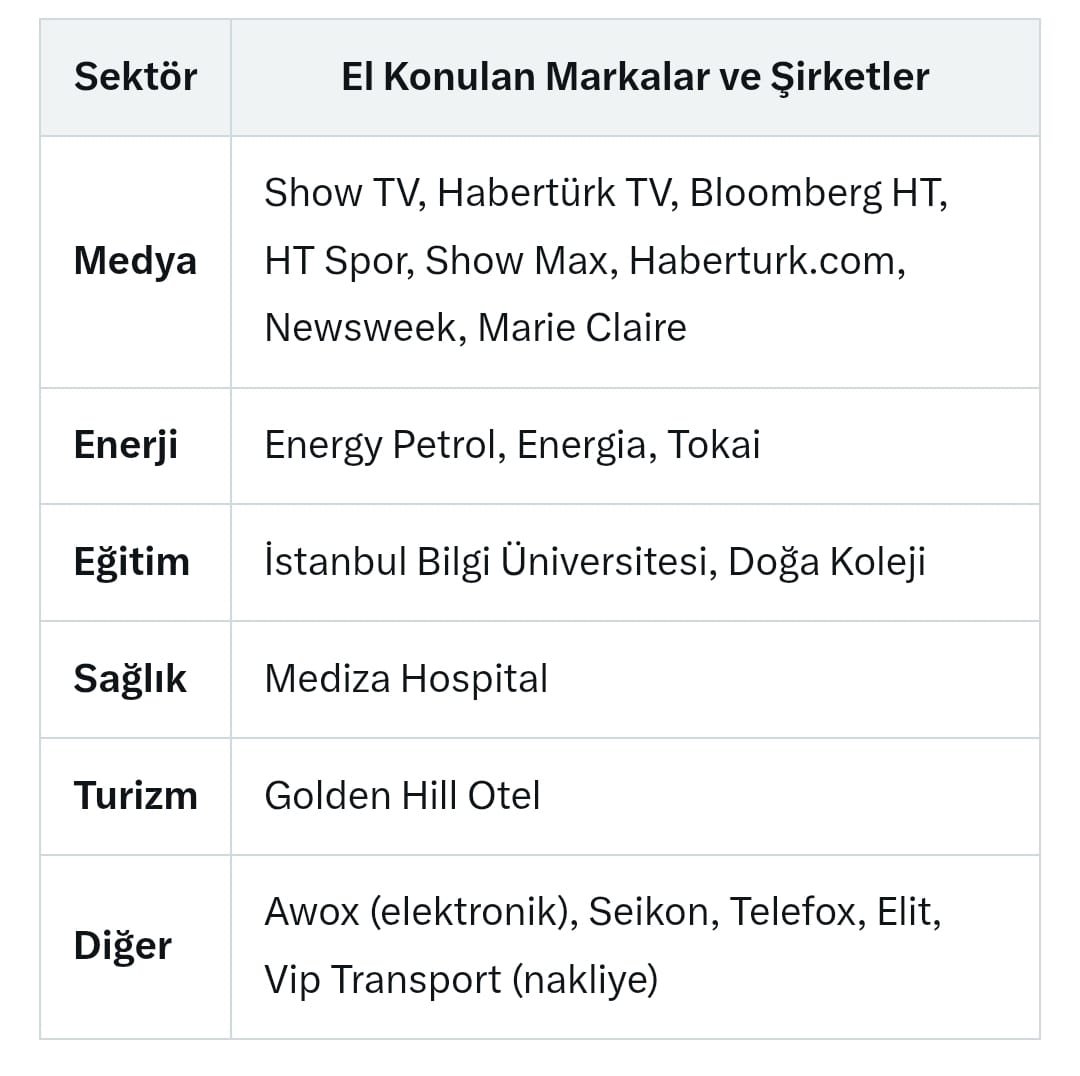Click the Medya sector cell
Viewport: 1080px width, 1076px height.
136,261
